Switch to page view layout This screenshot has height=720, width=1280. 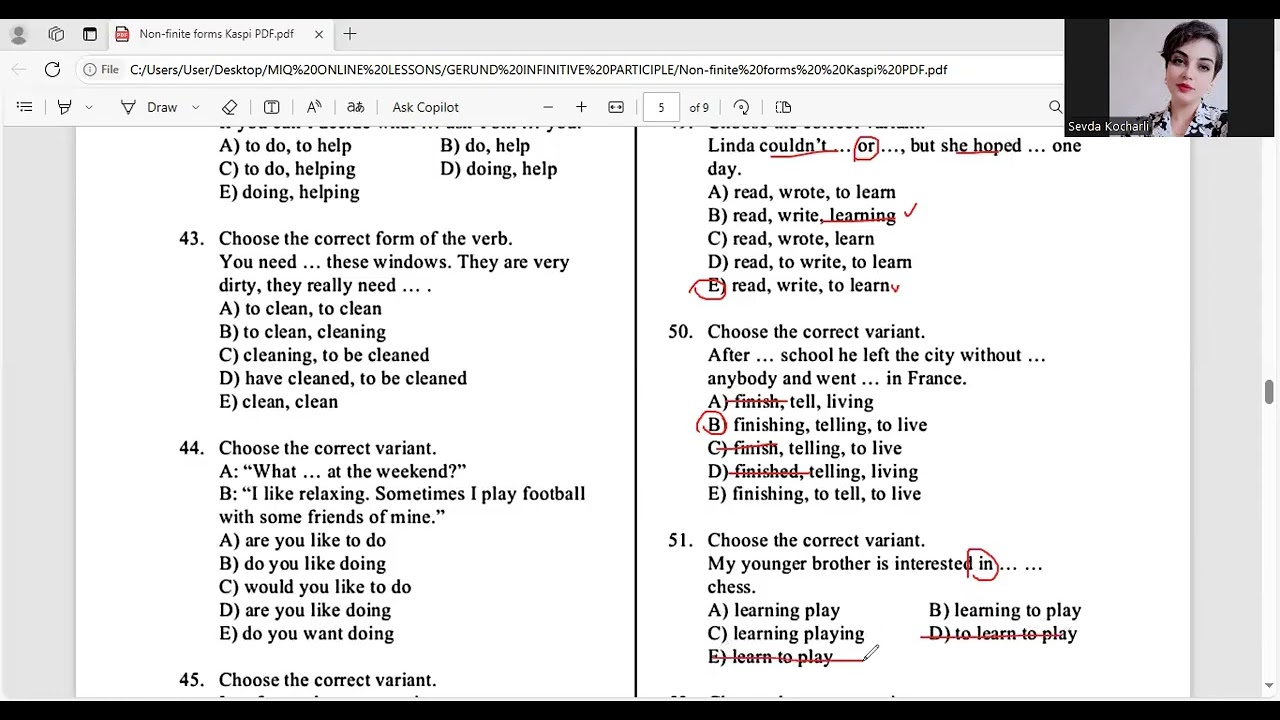tap(783, 107)
